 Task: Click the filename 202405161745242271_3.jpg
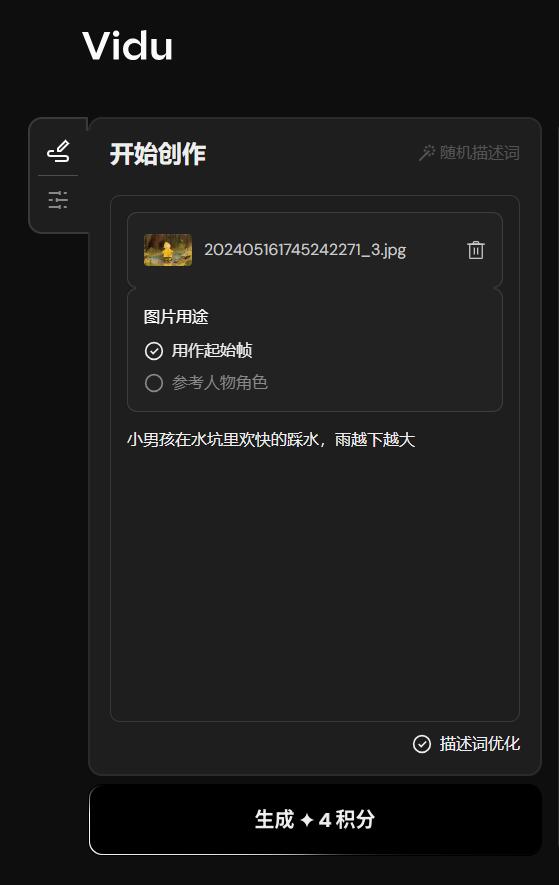pos(305,249)
